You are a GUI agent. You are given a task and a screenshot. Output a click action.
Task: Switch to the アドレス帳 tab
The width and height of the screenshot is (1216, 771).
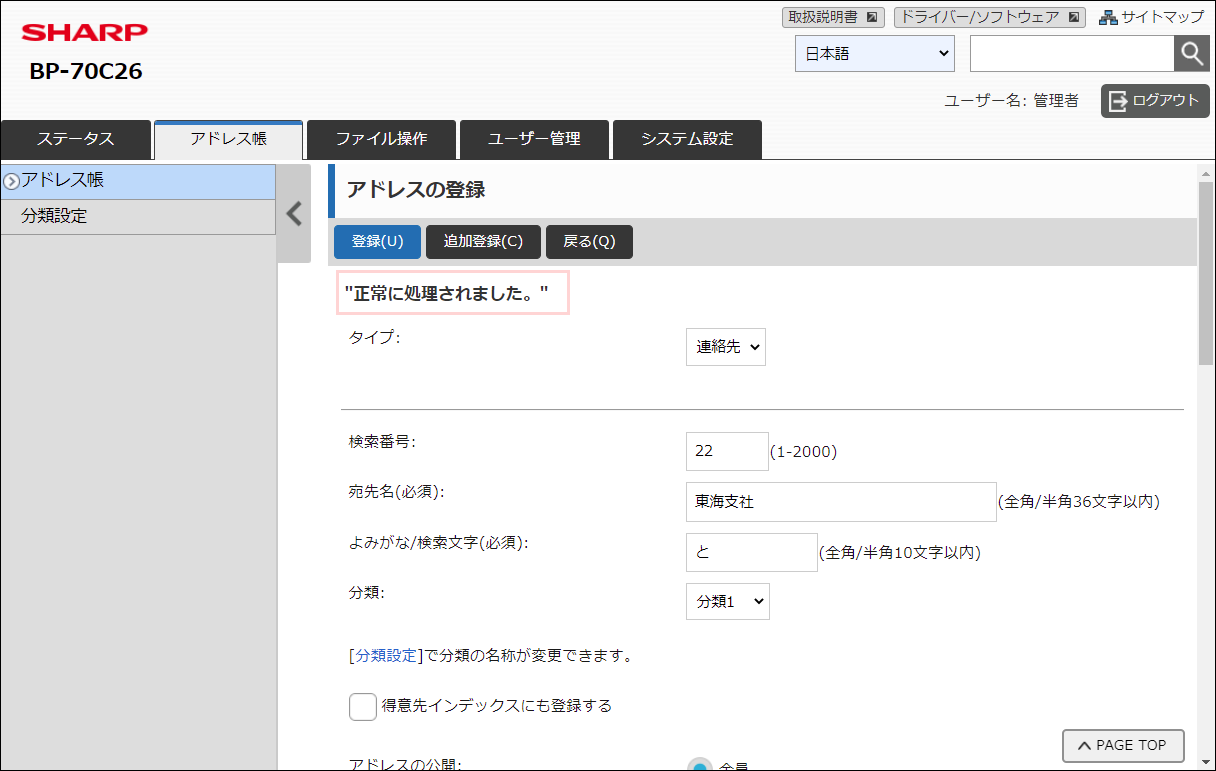tap(229, 139)
